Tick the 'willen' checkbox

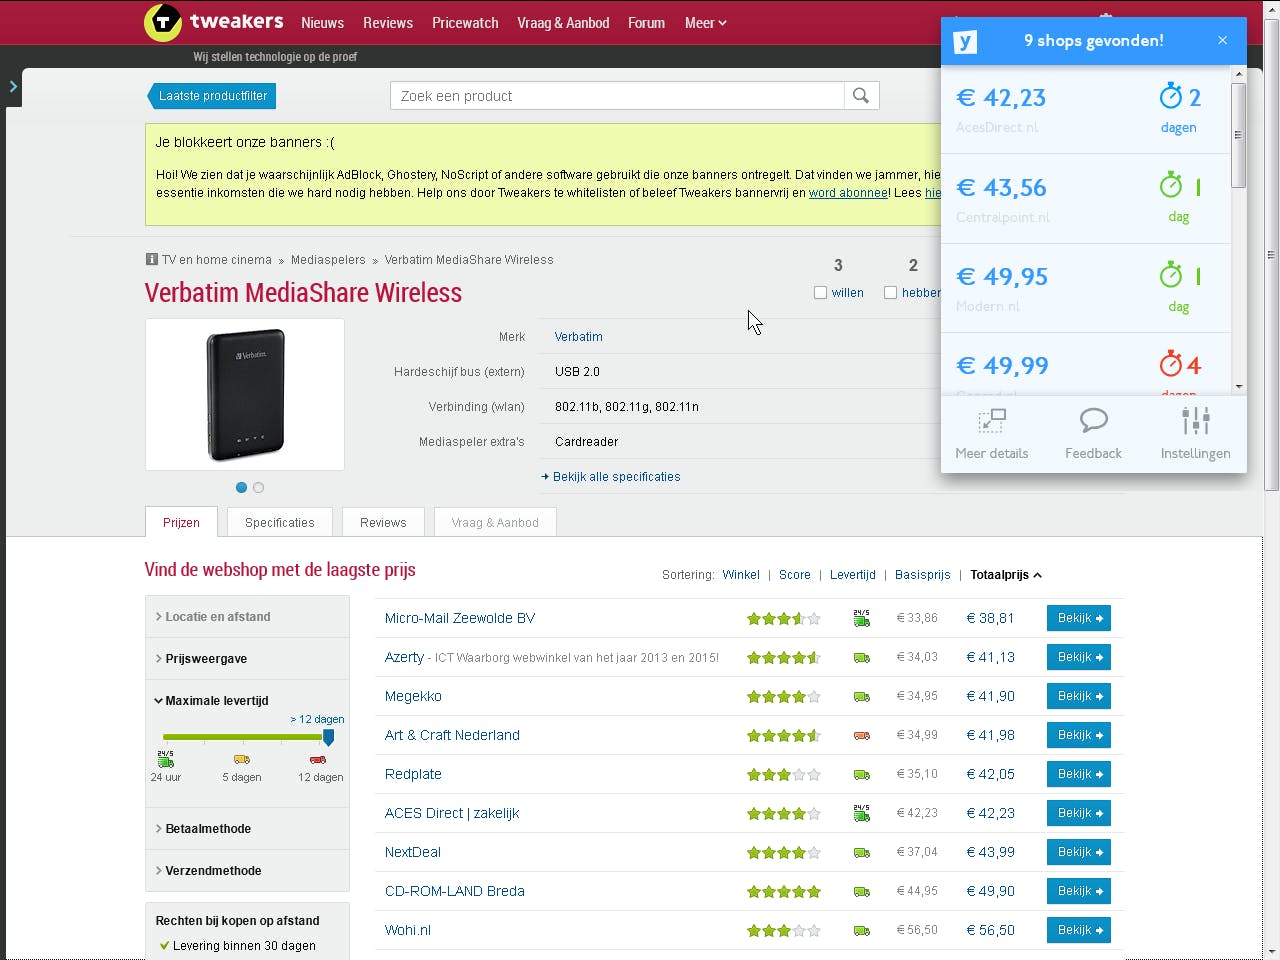tap(820, 293)
